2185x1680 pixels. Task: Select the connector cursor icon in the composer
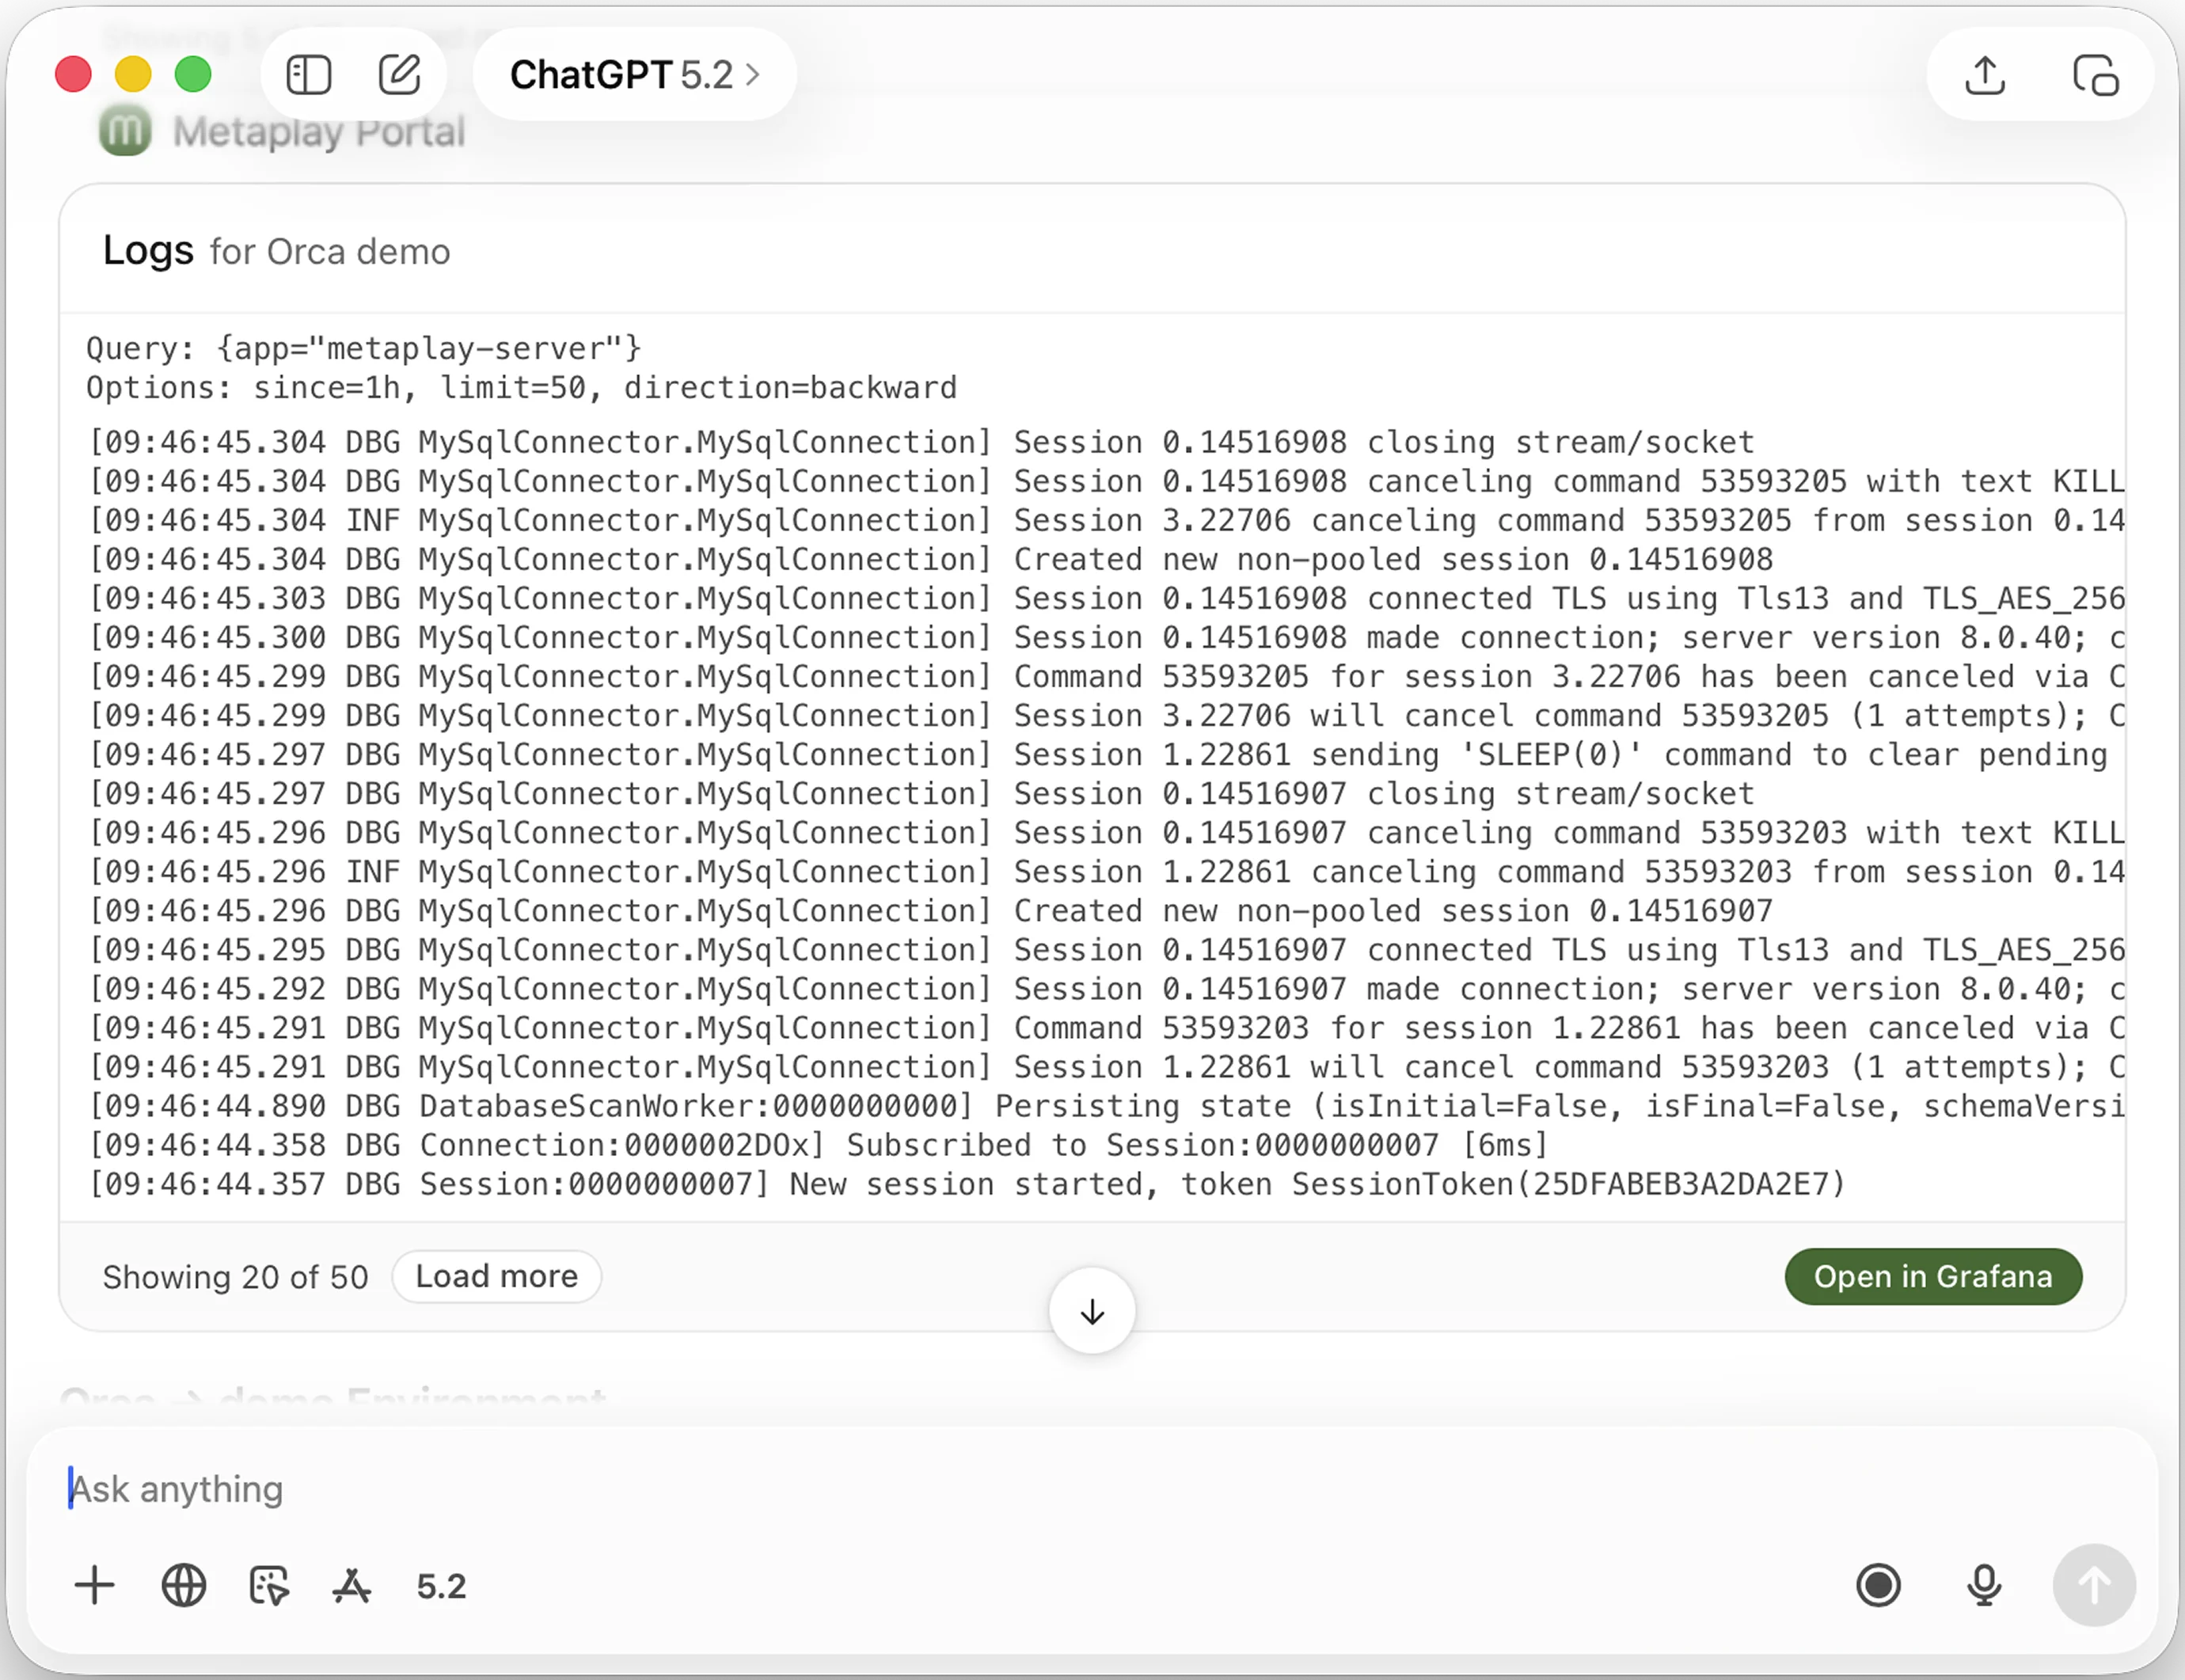point(267,1586)
